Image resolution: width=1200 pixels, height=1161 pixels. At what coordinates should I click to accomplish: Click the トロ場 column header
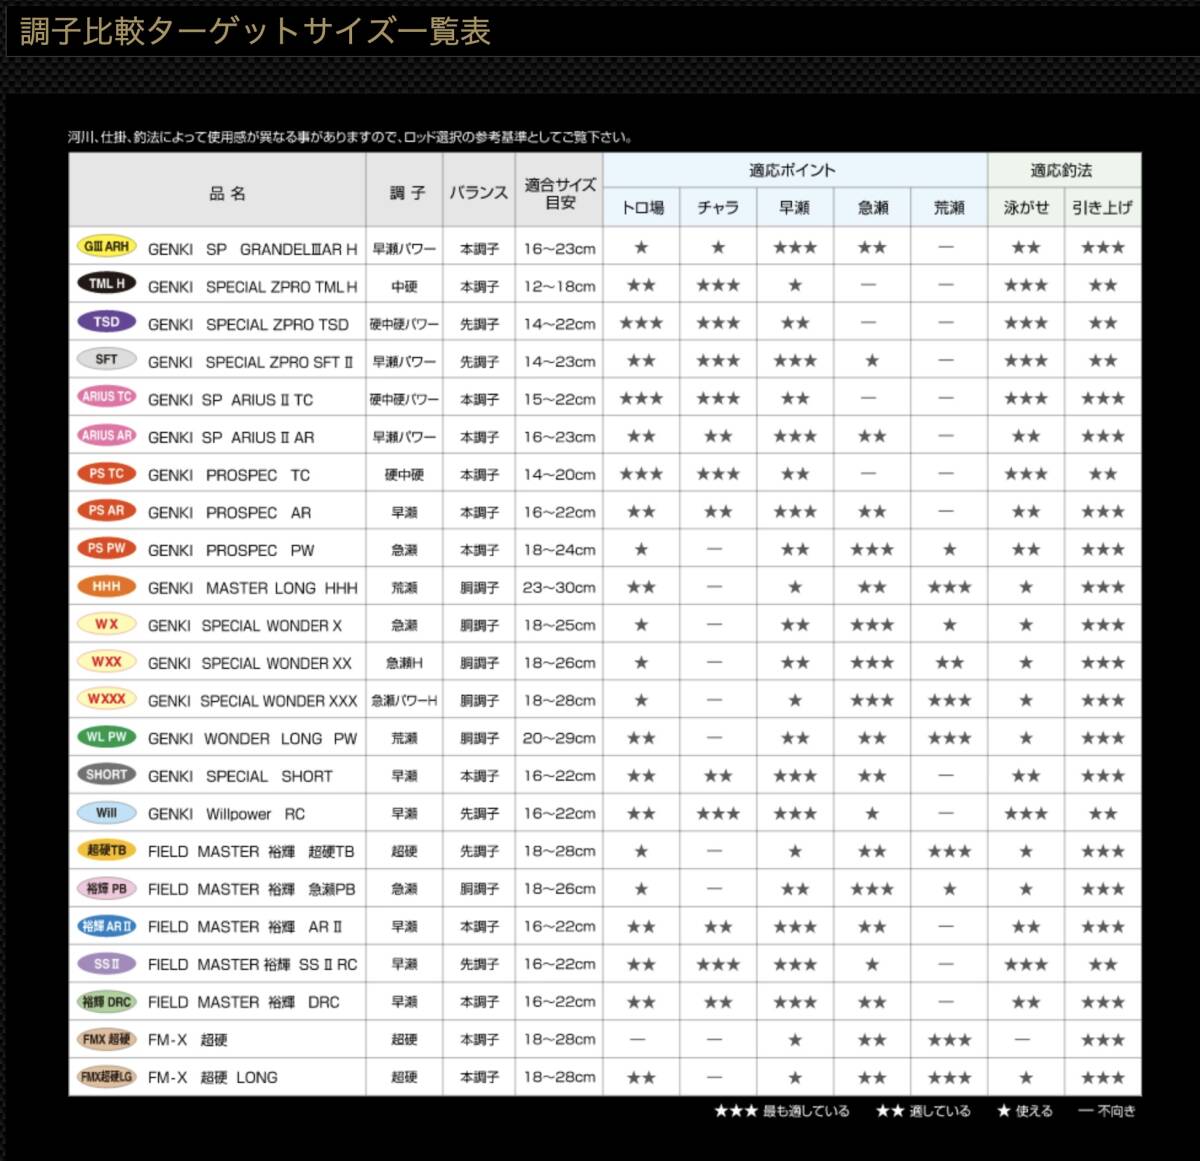coord(642,207)
